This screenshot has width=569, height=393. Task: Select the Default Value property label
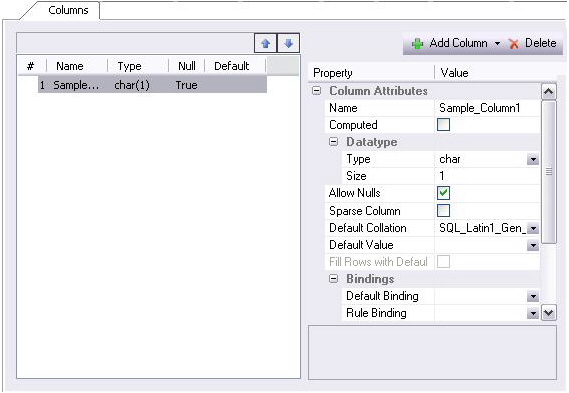tap(361, 245)
